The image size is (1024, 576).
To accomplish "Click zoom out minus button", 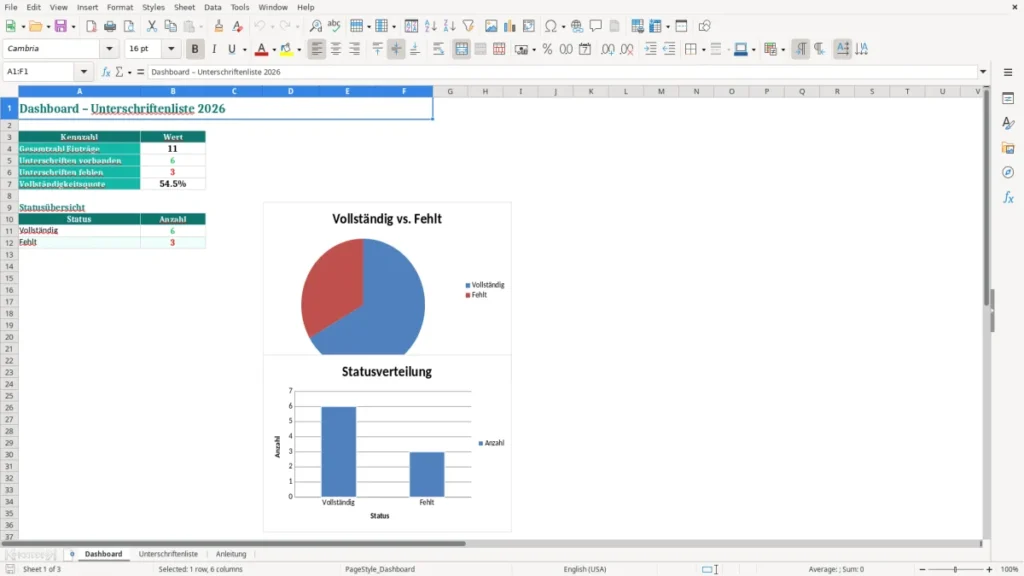I will click(x=922, y=569).
